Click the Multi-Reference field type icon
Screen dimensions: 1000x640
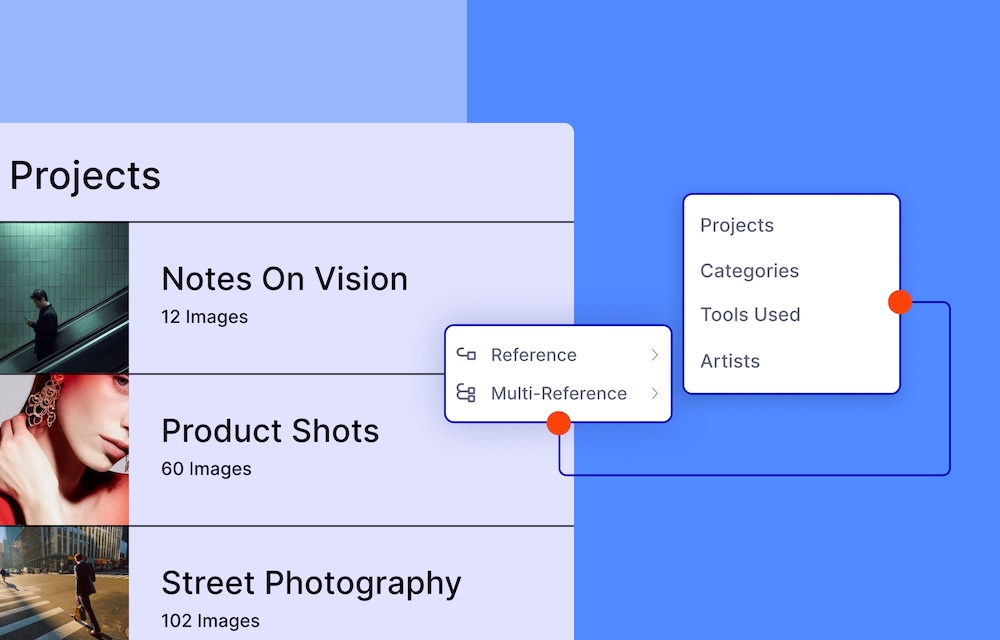pos(466,393)
